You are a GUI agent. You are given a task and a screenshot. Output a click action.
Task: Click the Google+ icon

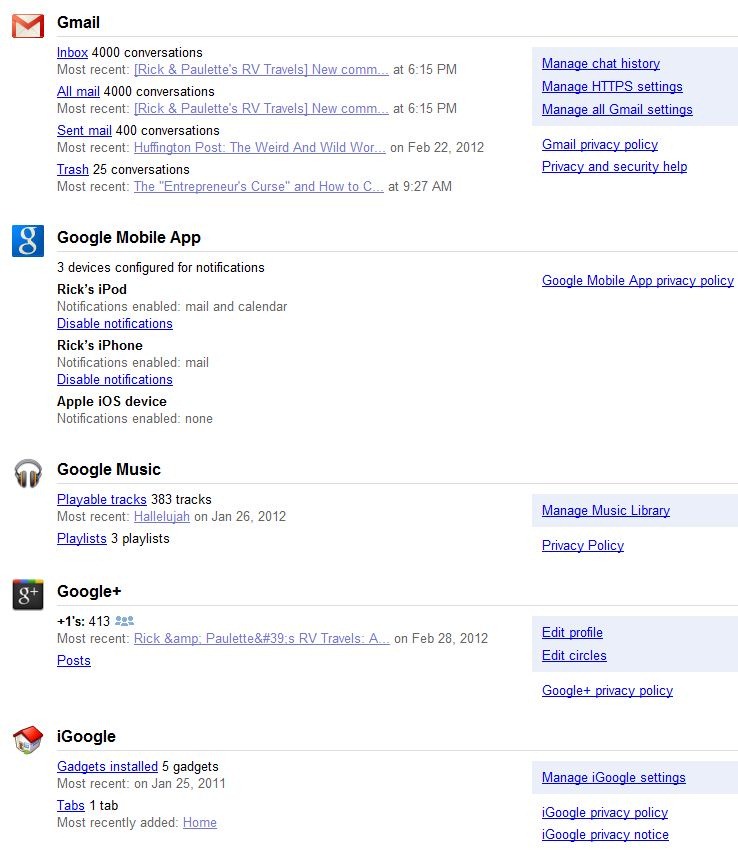click(x=28, y=595)
